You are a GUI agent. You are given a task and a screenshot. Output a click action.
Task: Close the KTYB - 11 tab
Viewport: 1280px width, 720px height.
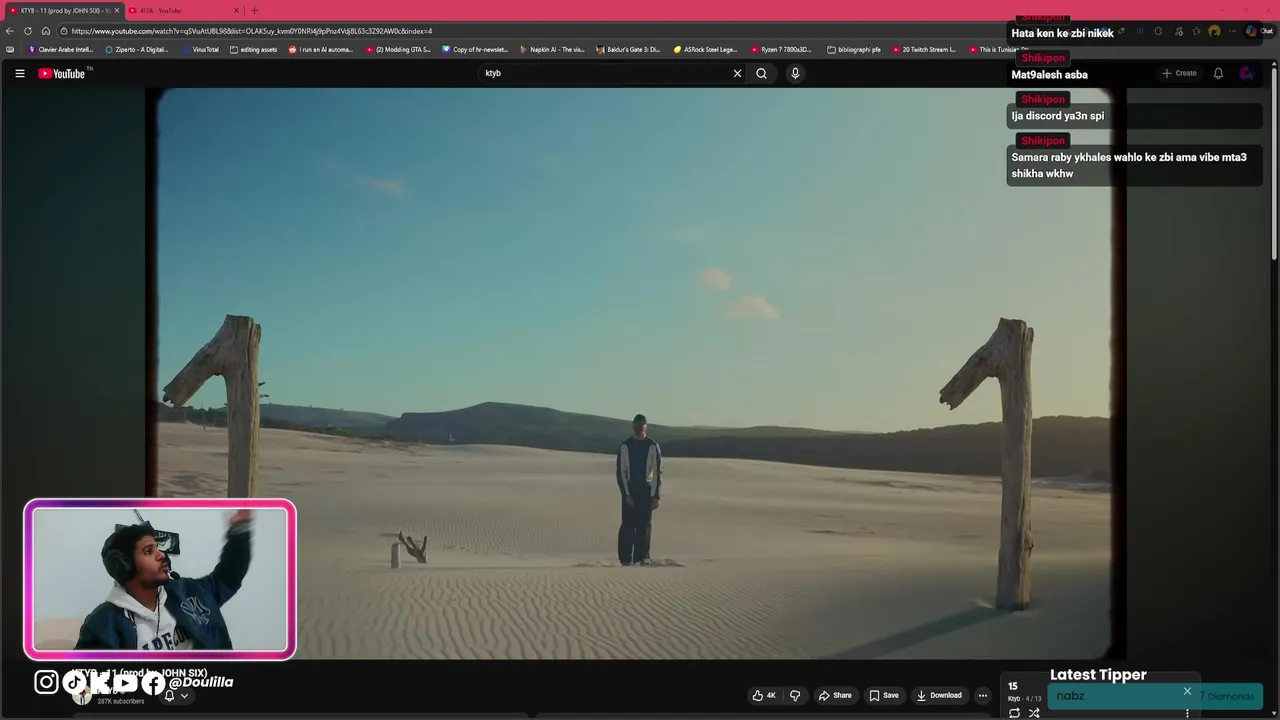(x=116, y=10)
